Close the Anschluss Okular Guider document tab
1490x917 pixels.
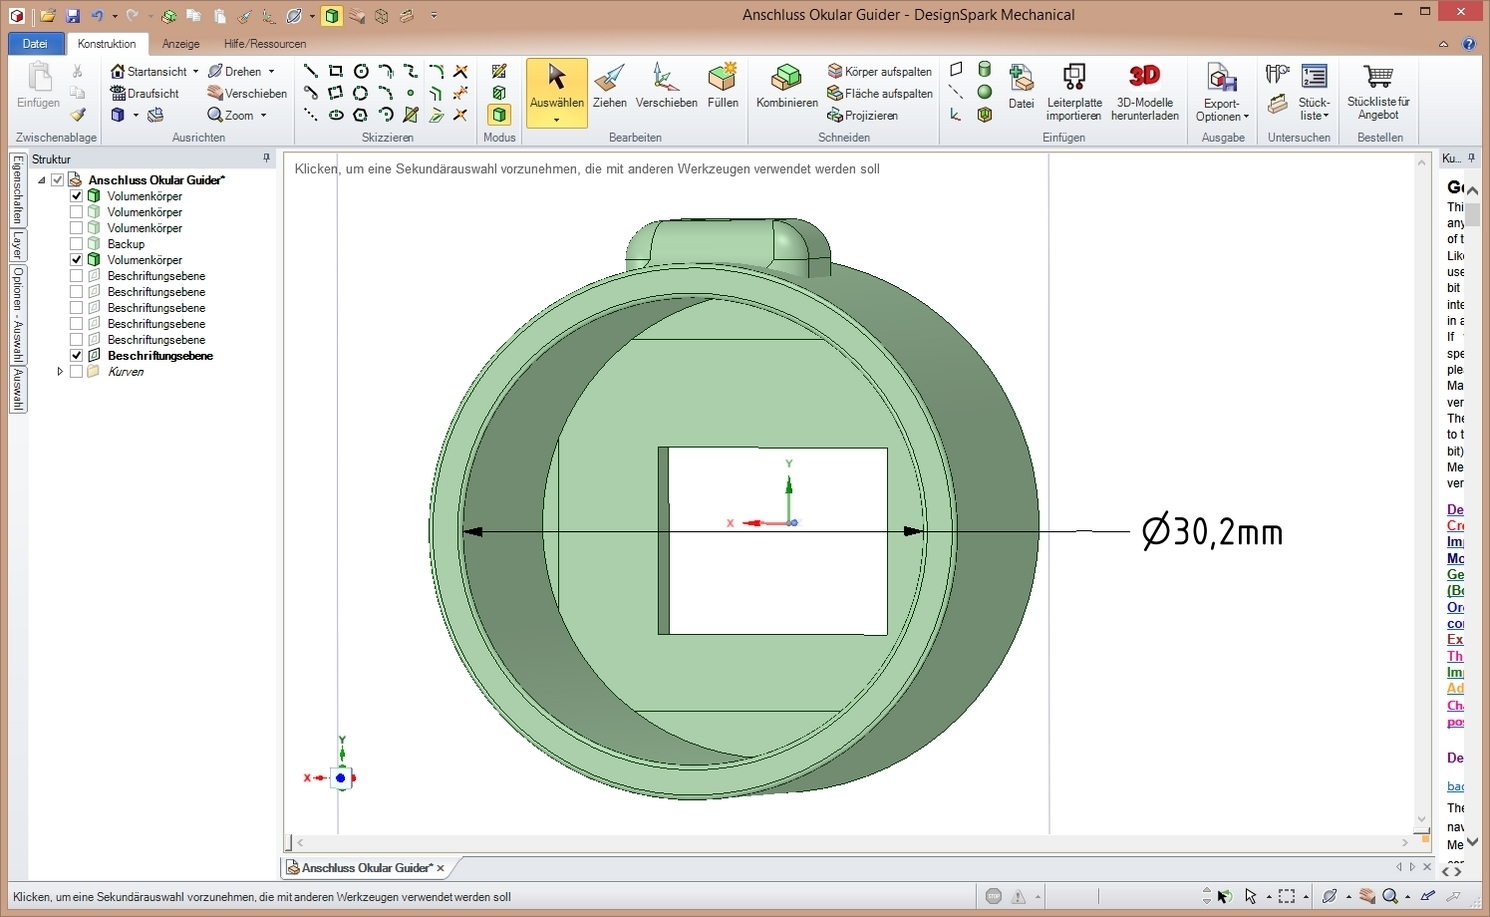coord(440,868)
